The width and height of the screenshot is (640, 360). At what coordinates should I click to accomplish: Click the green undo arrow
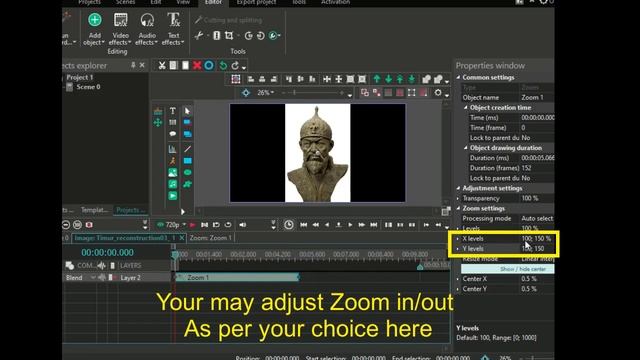click(x=223, y=65)
